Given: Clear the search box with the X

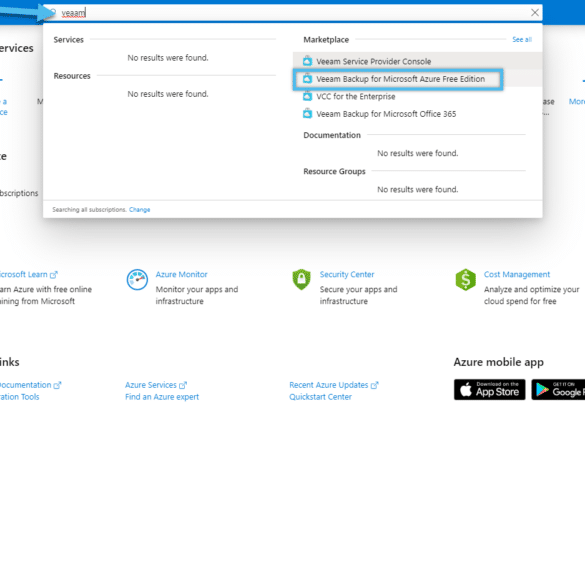Looking at the screenshot, I should 535,13.
